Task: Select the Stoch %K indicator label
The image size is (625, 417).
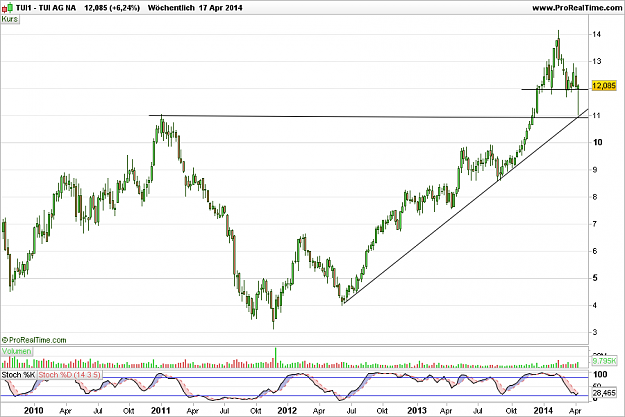Action: (18, 375)
